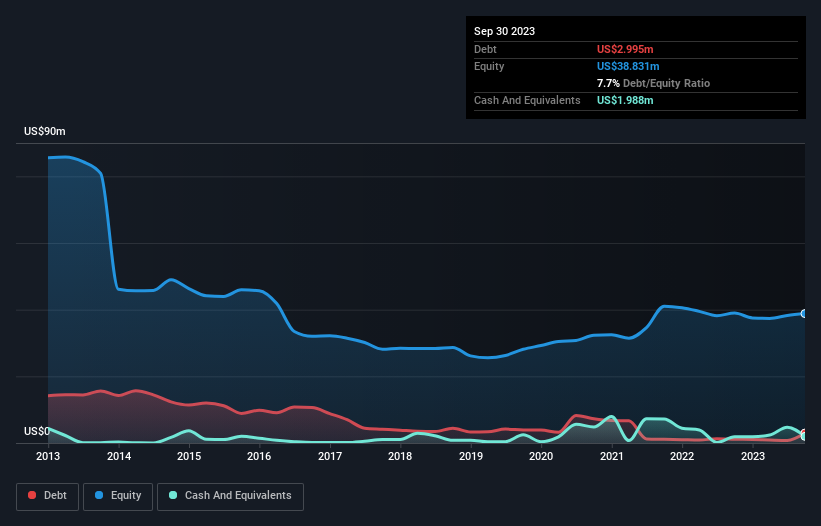Click the US$1.988m cash value
The image size is (821, 526).
[x=625, y=100]
